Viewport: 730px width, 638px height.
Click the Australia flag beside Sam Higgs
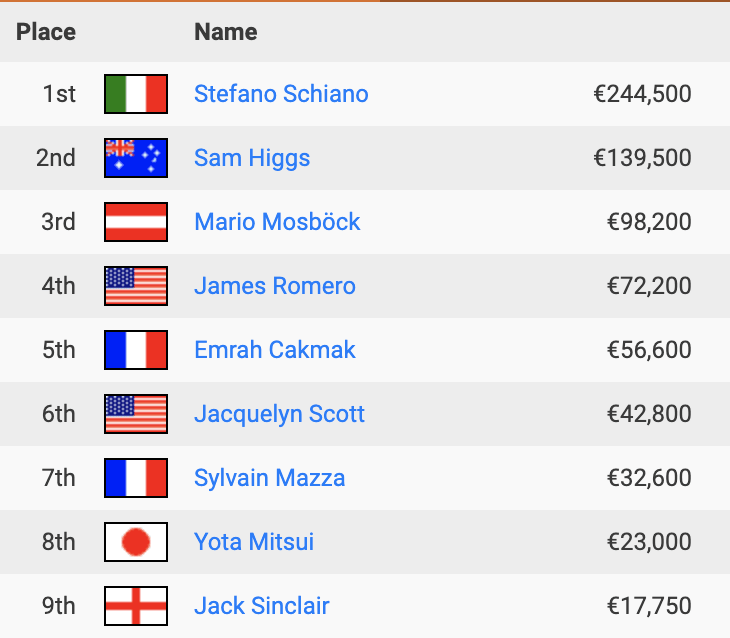(x=135, y=158)
